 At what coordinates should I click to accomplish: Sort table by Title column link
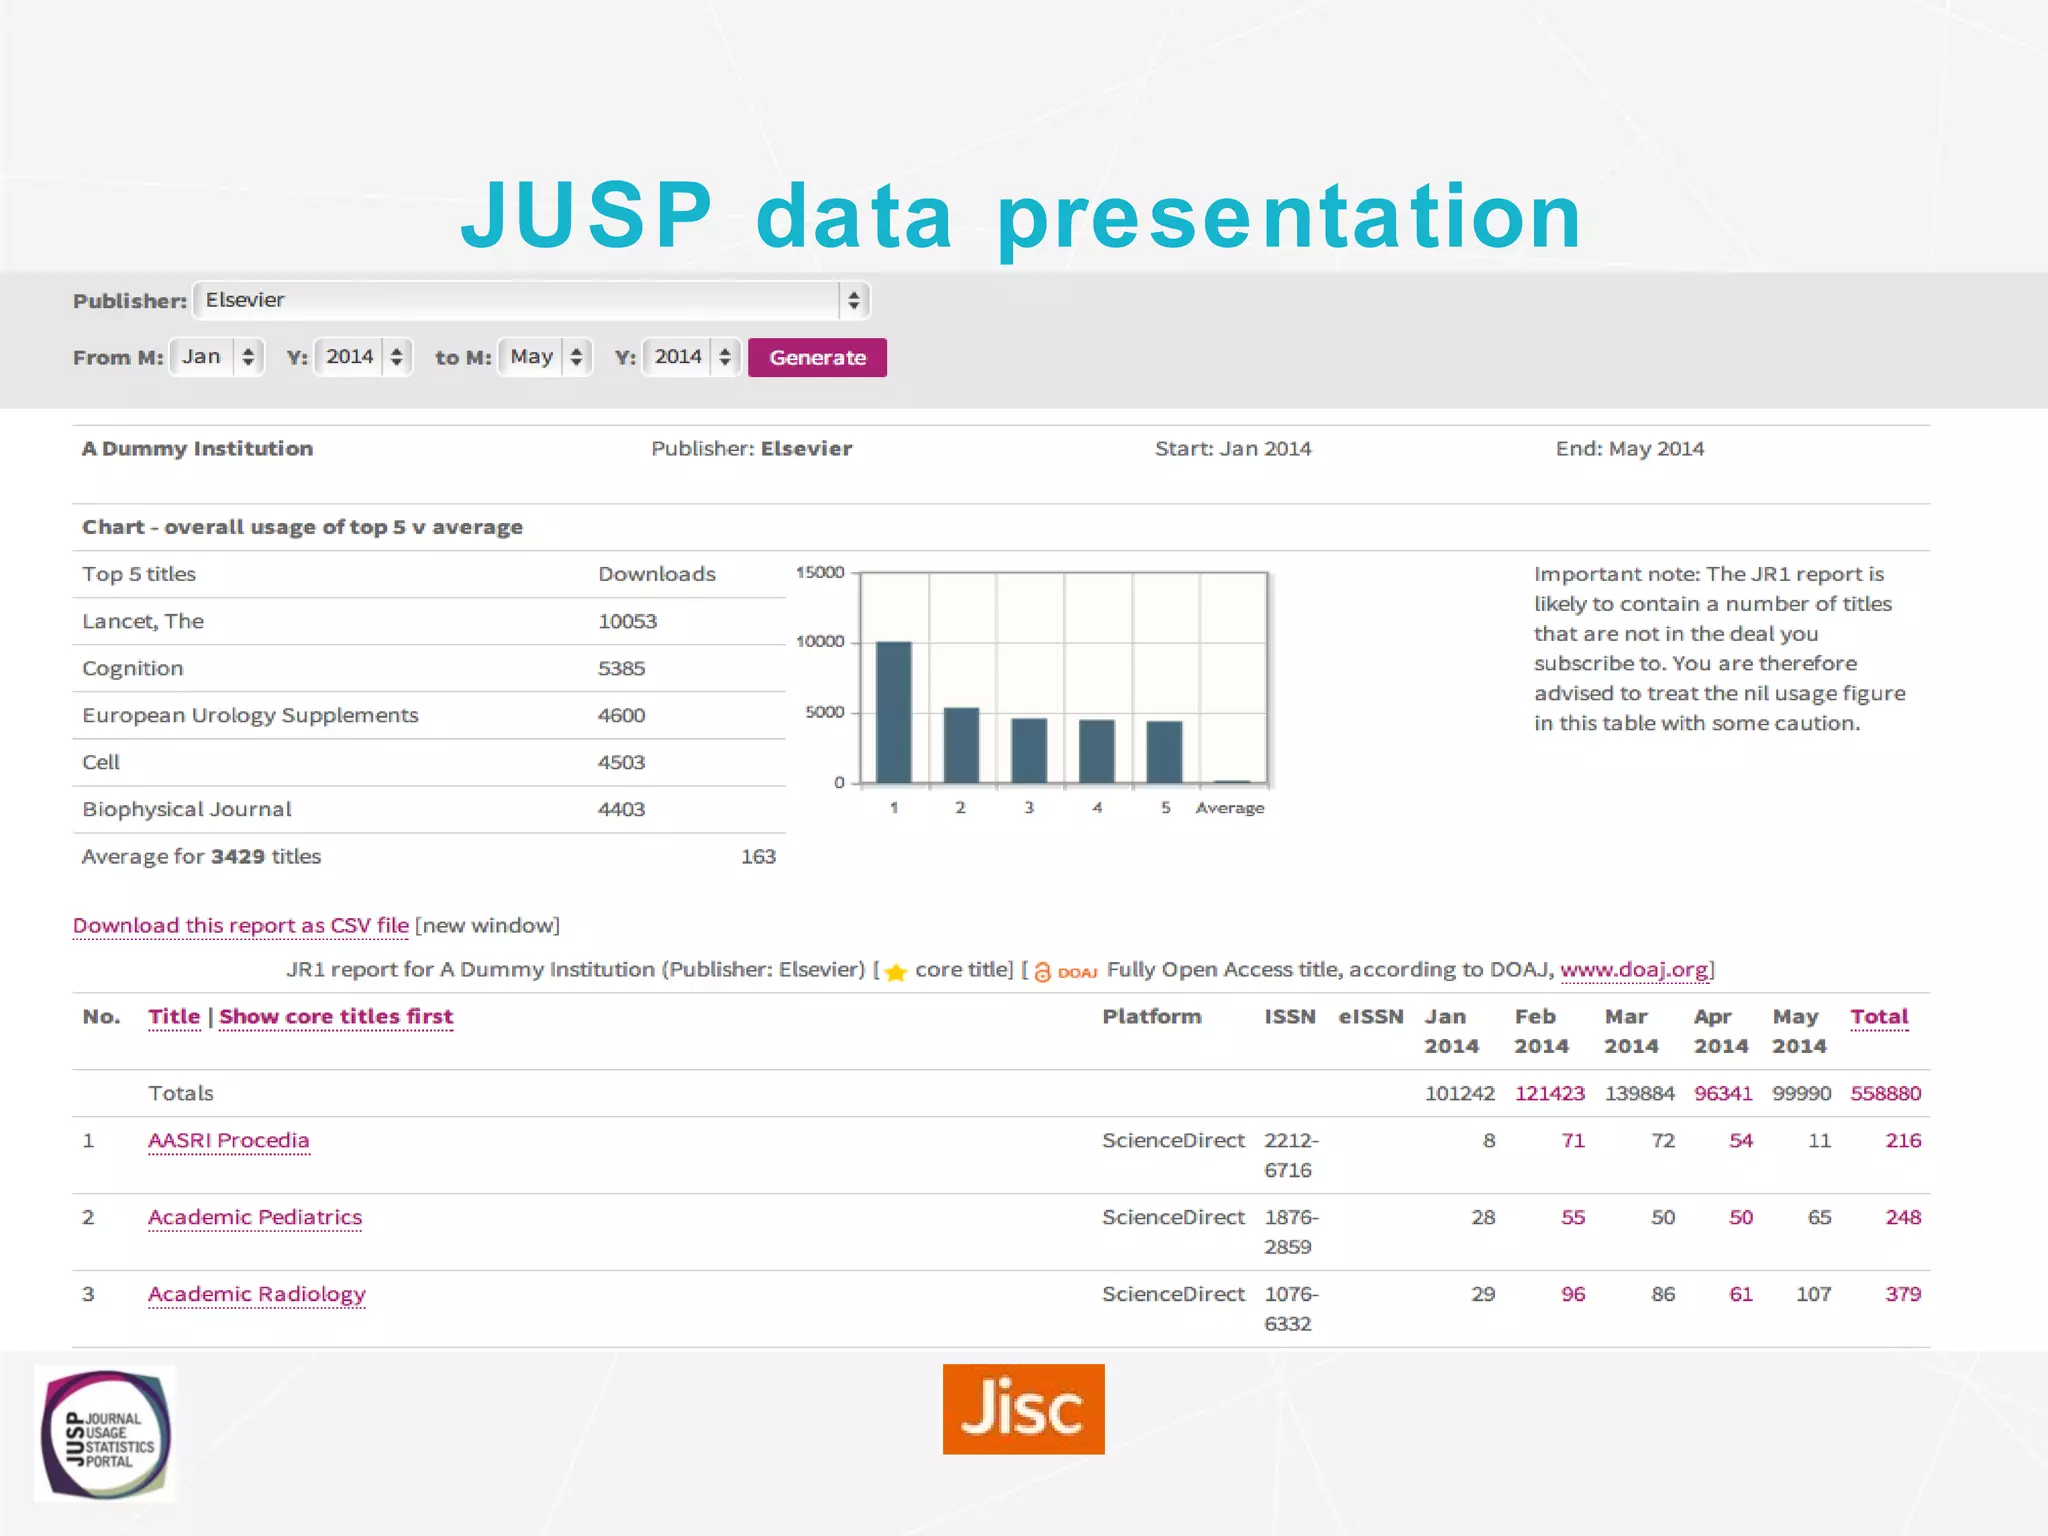point(174,1017)
